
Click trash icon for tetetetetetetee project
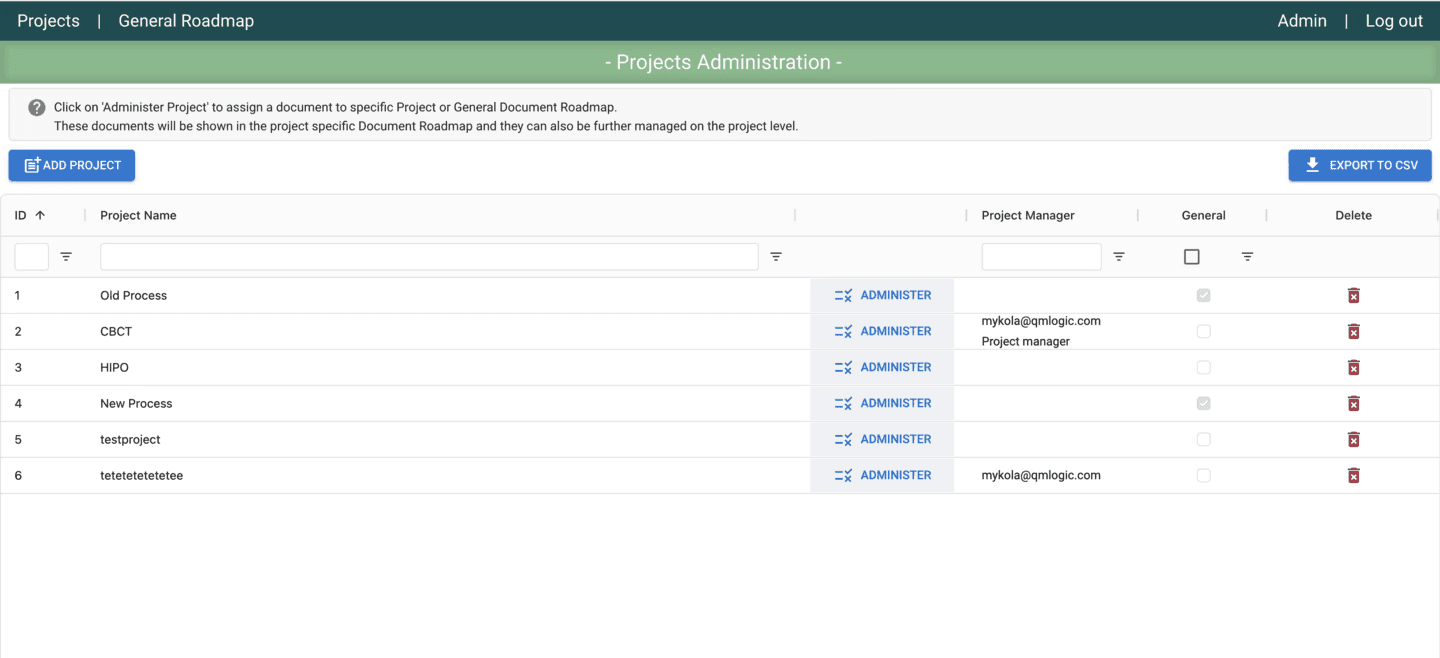pos(1353,475)
